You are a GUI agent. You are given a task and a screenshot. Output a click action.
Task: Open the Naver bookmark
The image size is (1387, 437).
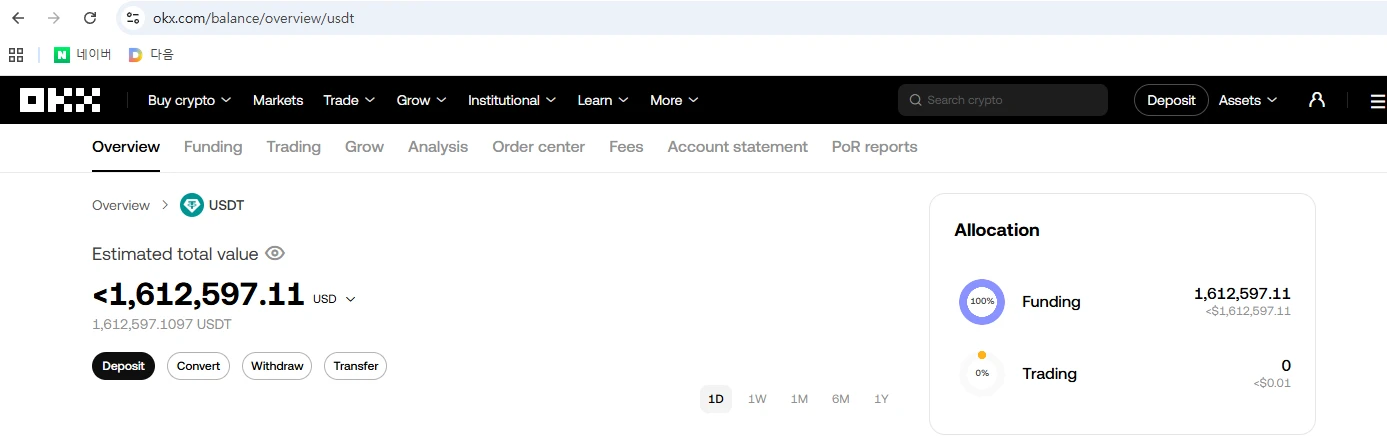point(83,55)
